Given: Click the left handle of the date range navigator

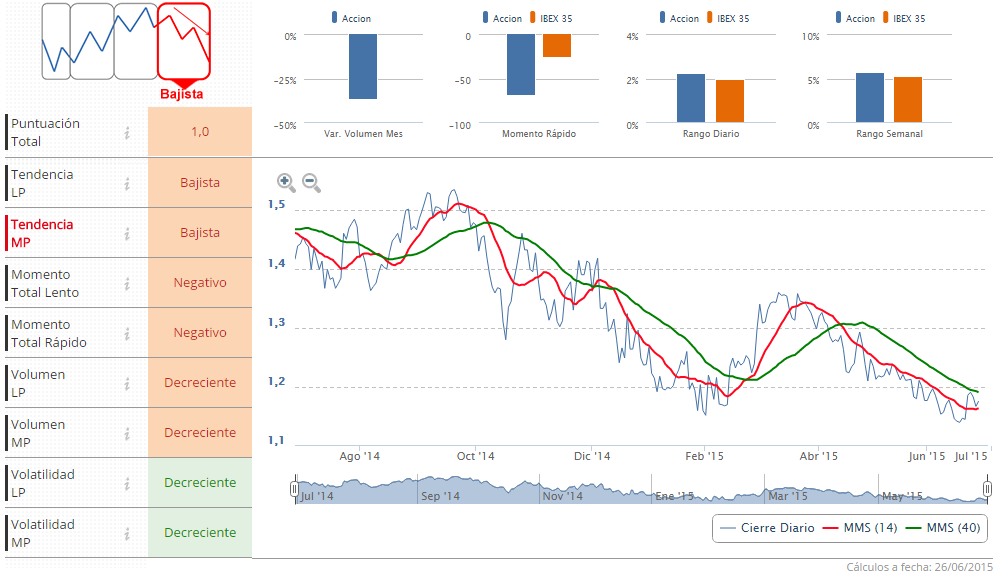Looking at the screenshot, I should (x=294, y=488).
